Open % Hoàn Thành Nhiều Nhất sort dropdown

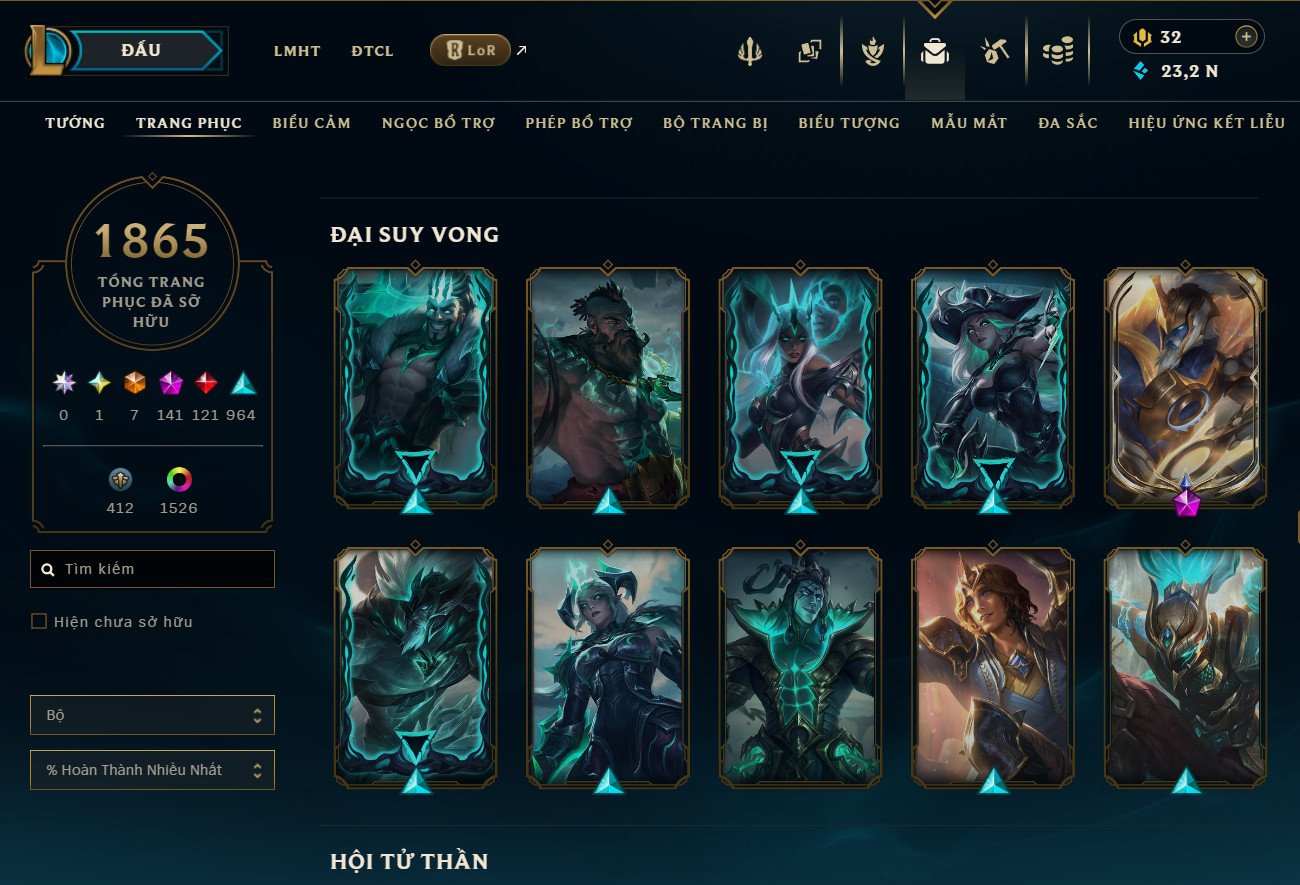point(152,770)
